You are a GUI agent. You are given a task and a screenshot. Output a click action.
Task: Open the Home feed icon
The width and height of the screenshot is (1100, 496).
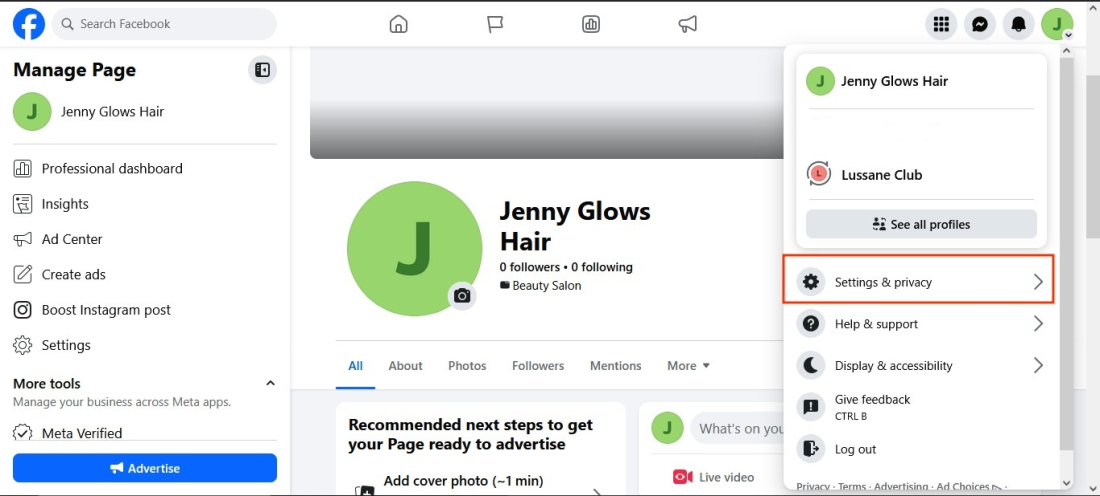tap(398, 24)
